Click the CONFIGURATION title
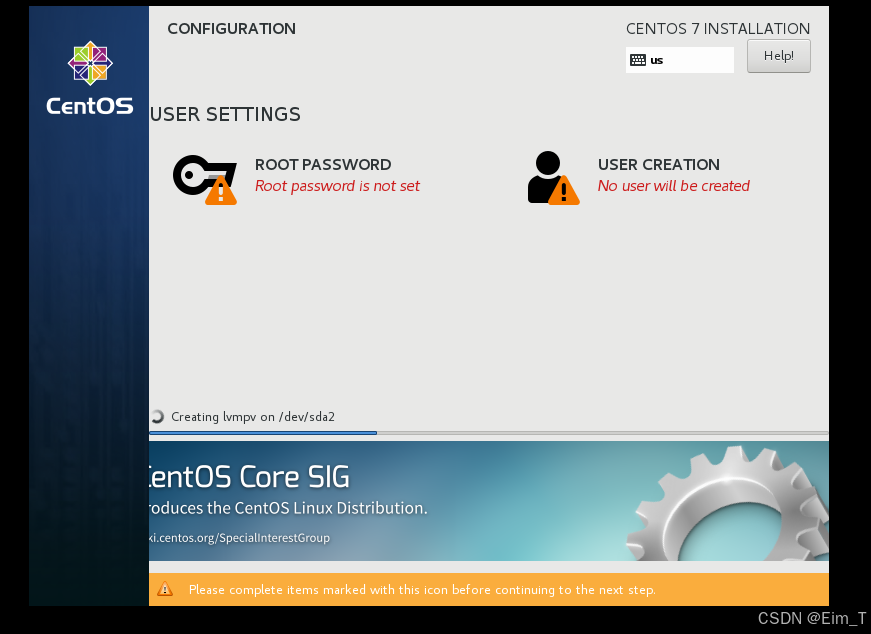 tap(232, 29)
